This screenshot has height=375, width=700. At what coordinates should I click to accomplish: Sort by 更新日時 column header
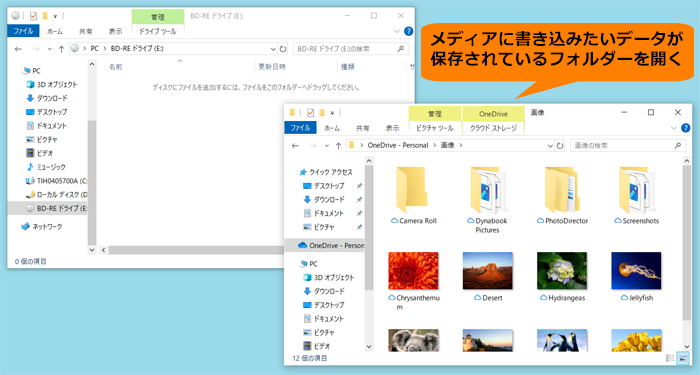pyautogui.click(x=272, y=67)
